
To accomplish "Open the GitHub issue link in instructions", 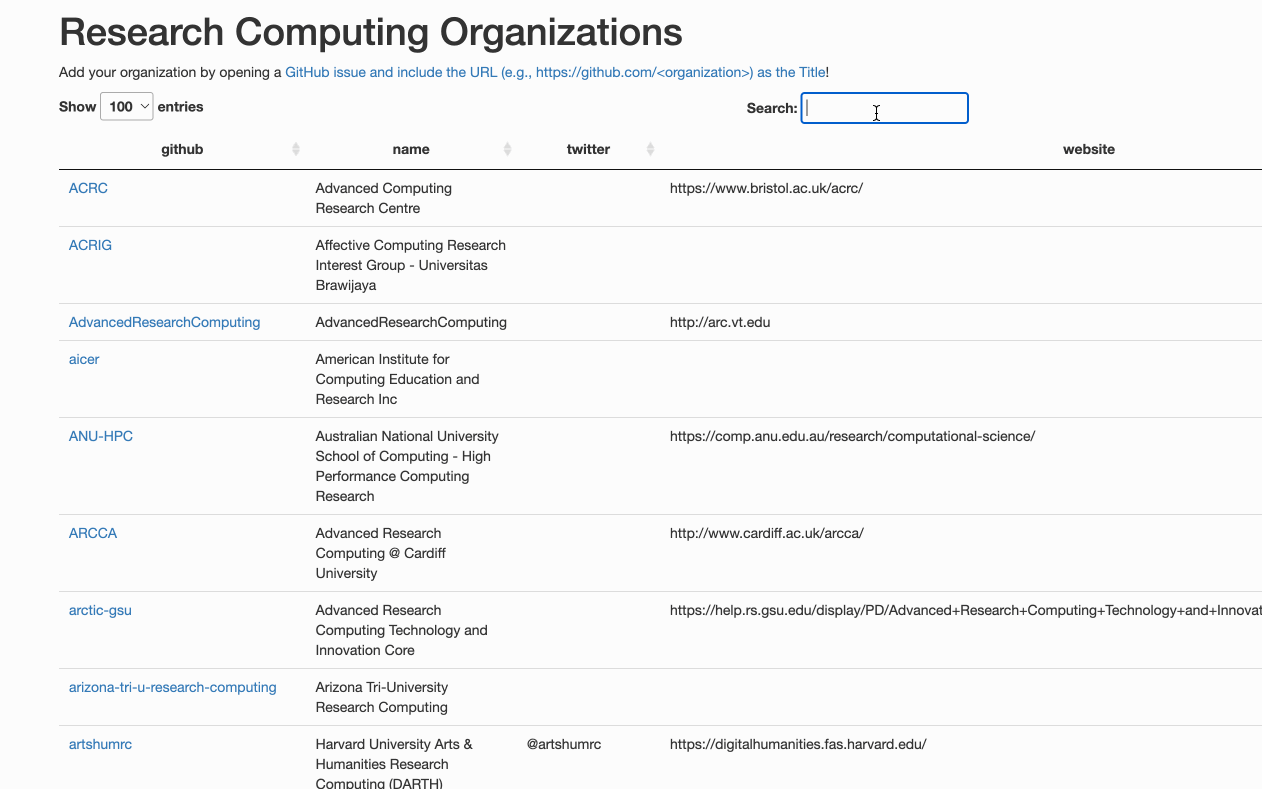I will click(555, 72).
